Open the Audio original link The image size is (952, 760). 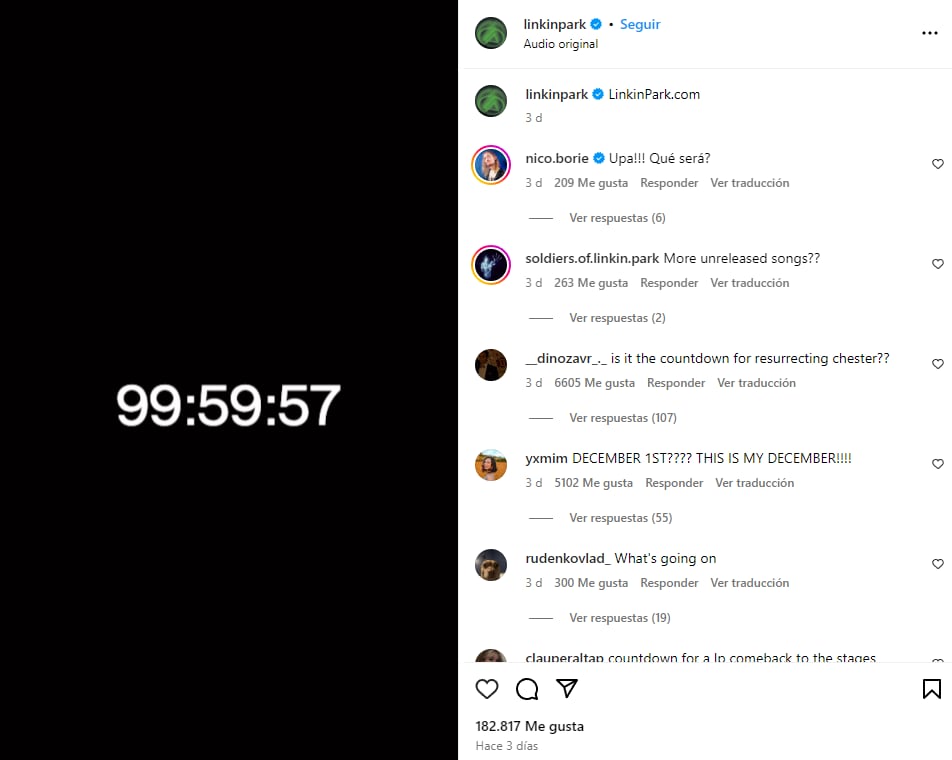(x=560, y=44)
